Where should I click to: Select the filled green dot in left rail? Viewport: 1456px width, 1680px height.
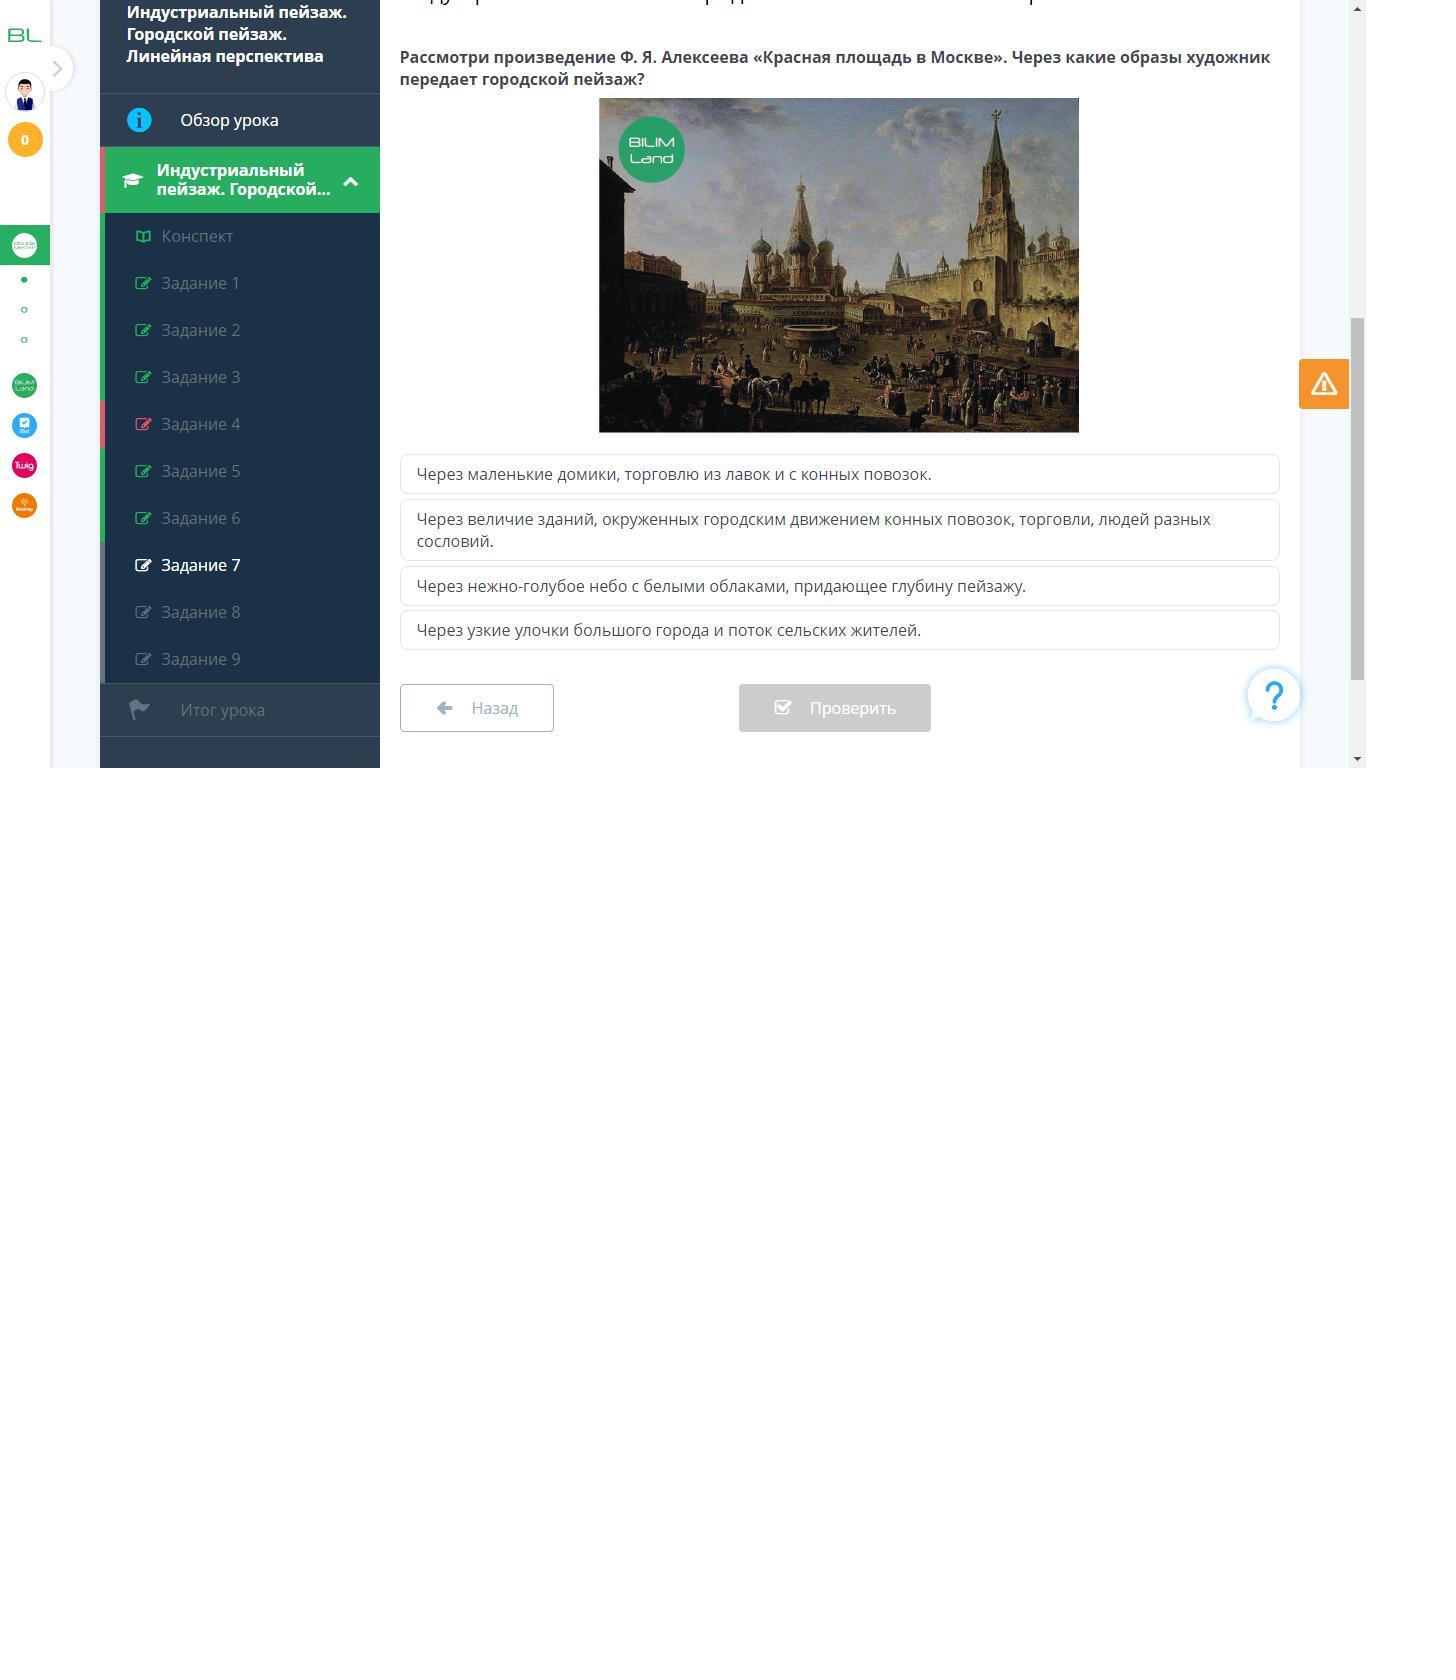point(24,280)
